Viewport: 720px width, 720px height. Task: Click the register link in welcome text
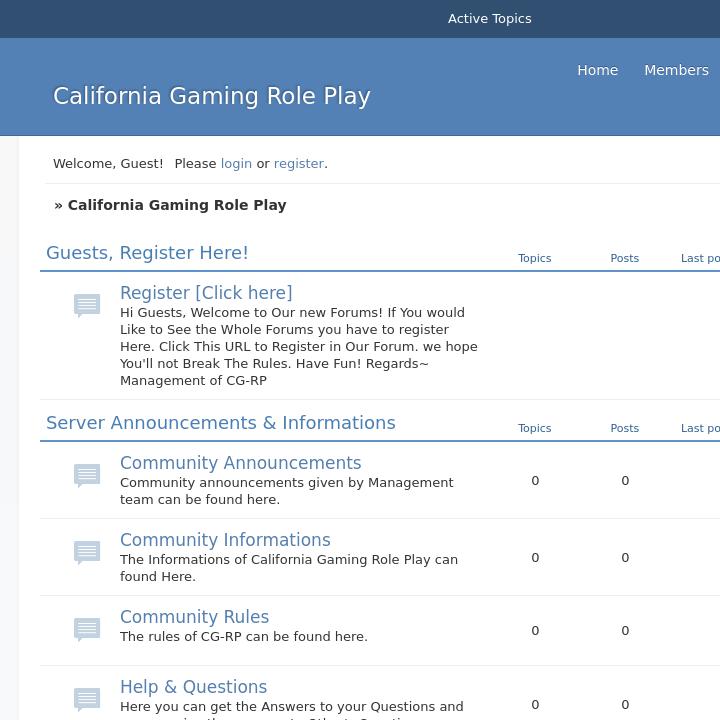pos(299,163)
